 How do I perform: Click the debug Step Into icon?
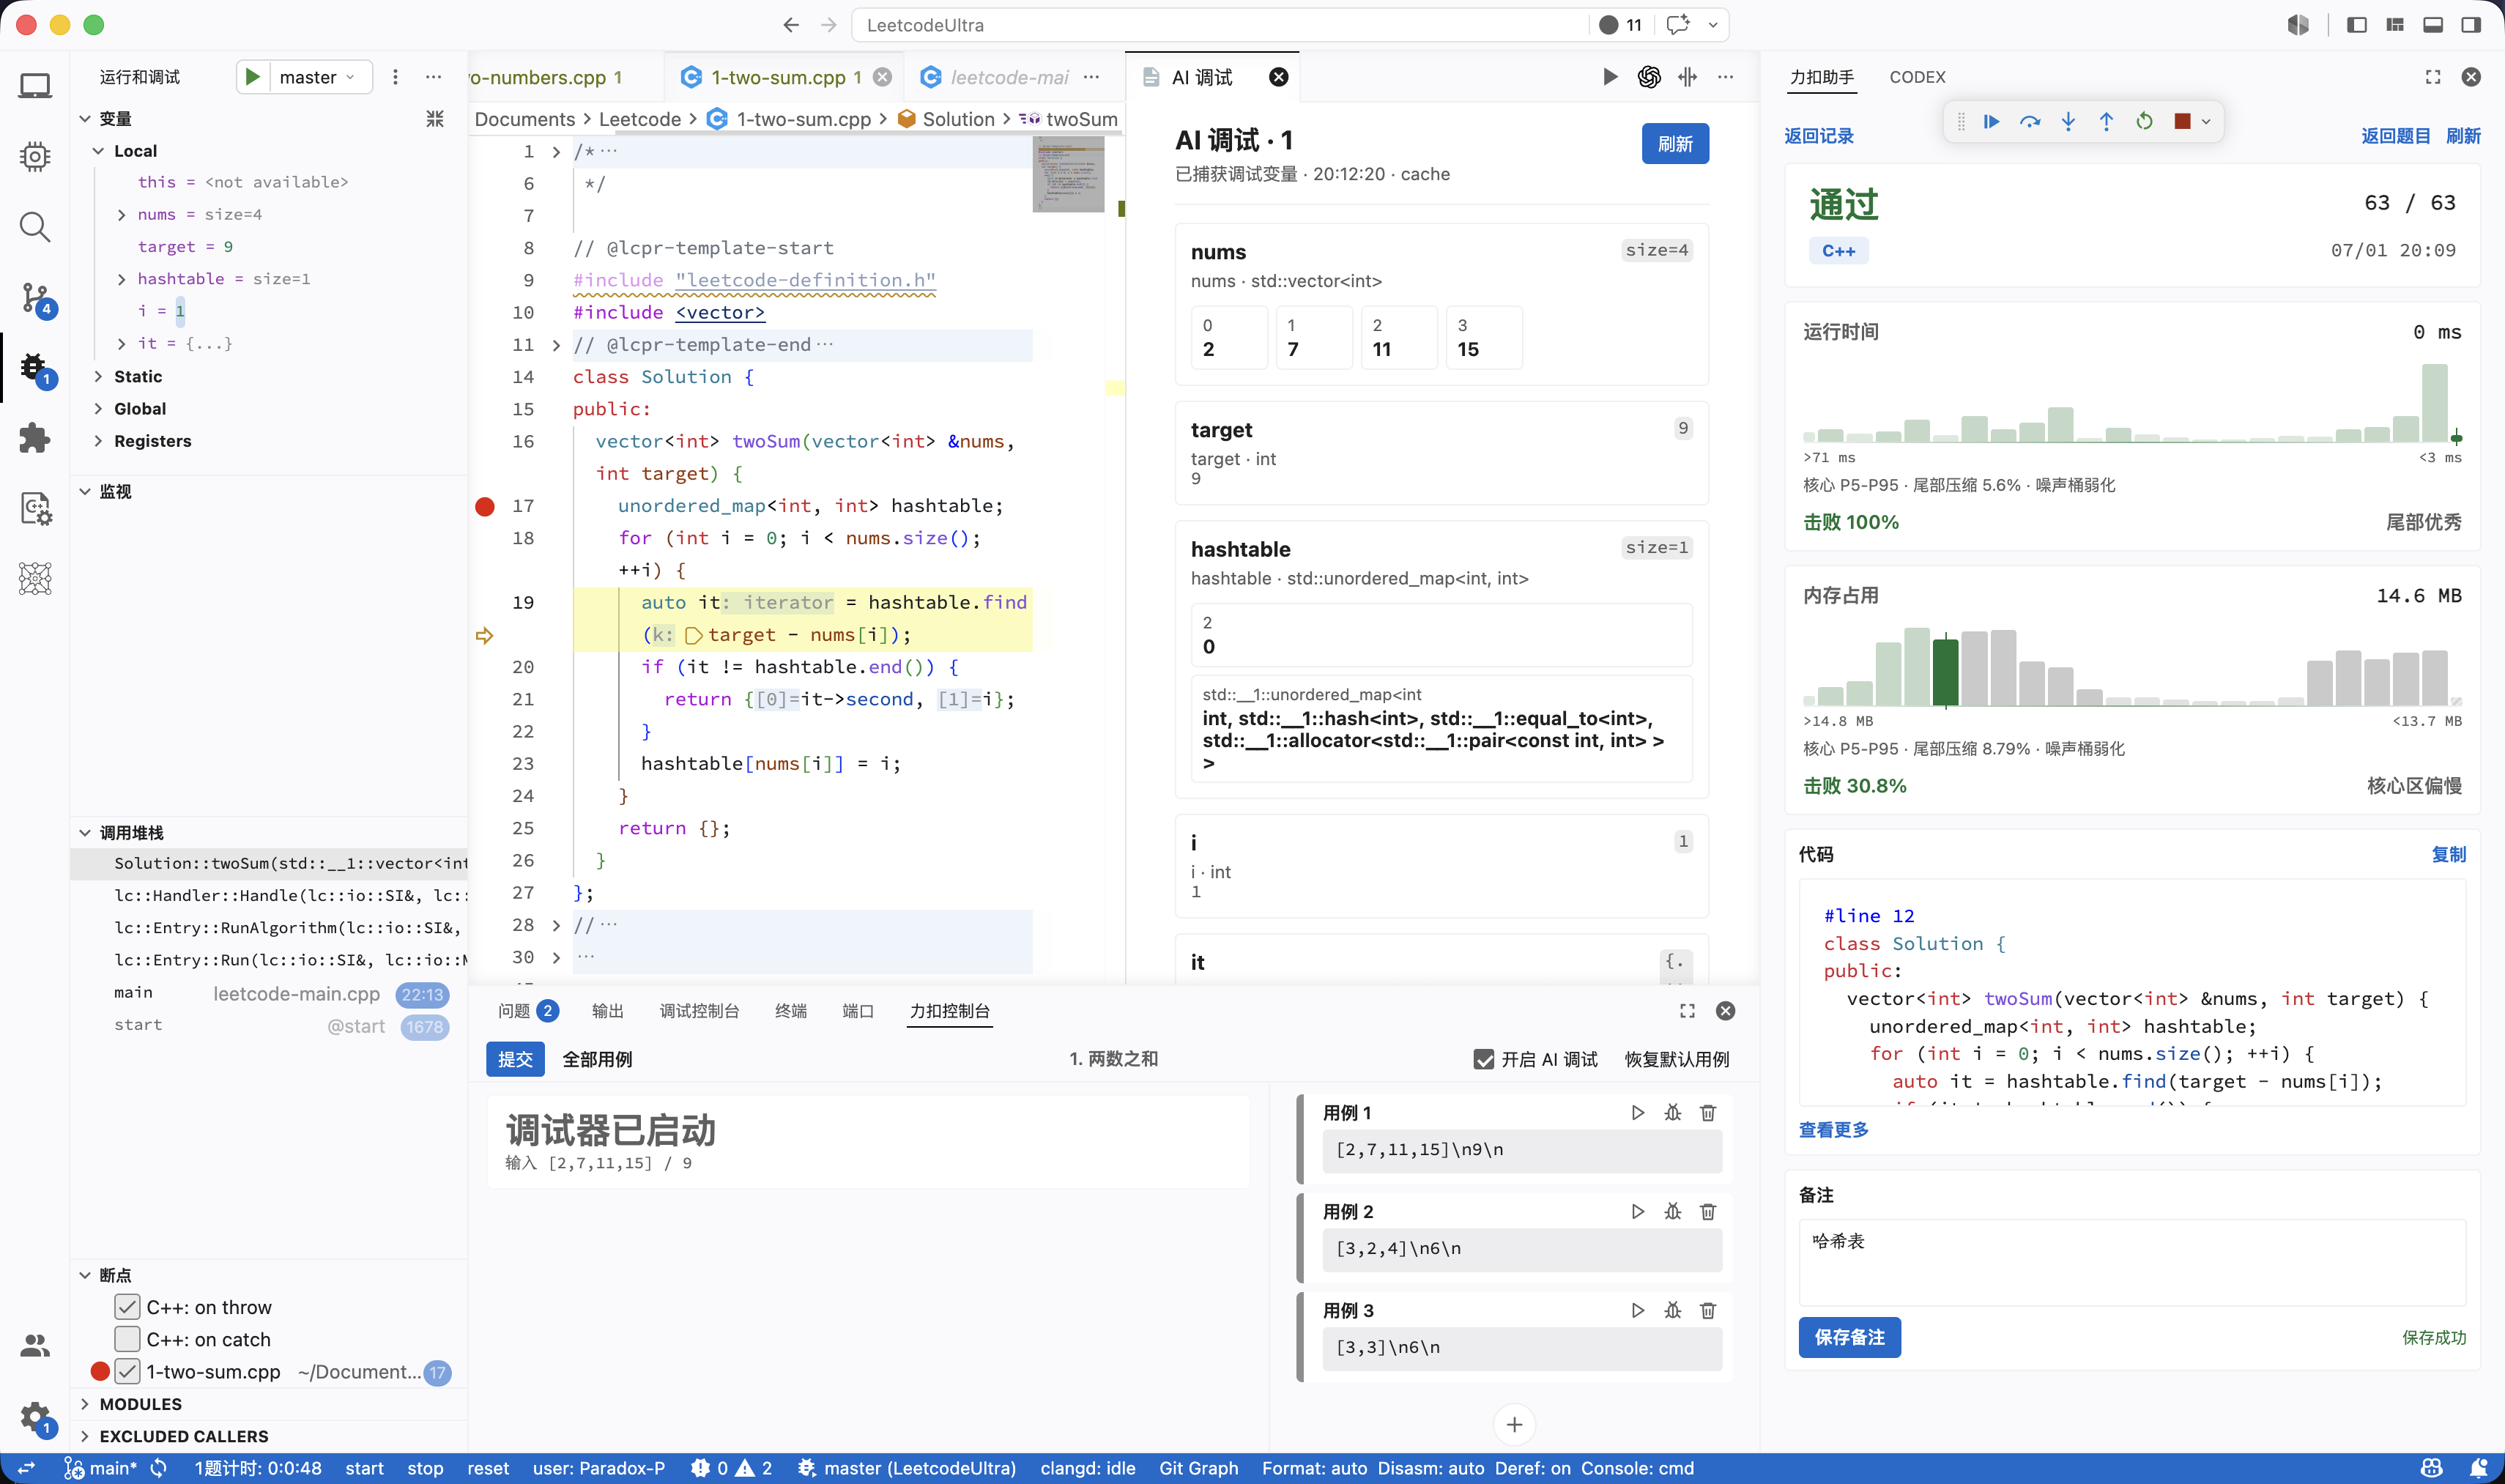point(2068,122)
